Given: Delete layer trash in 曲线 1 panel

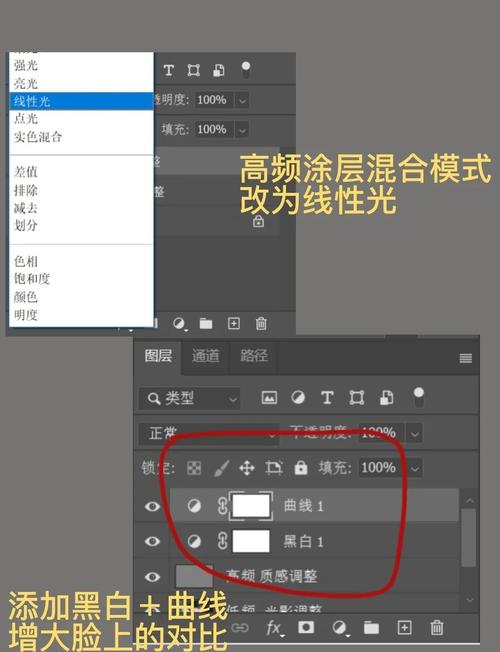Looking at the screenshot, I should [436, 627].
